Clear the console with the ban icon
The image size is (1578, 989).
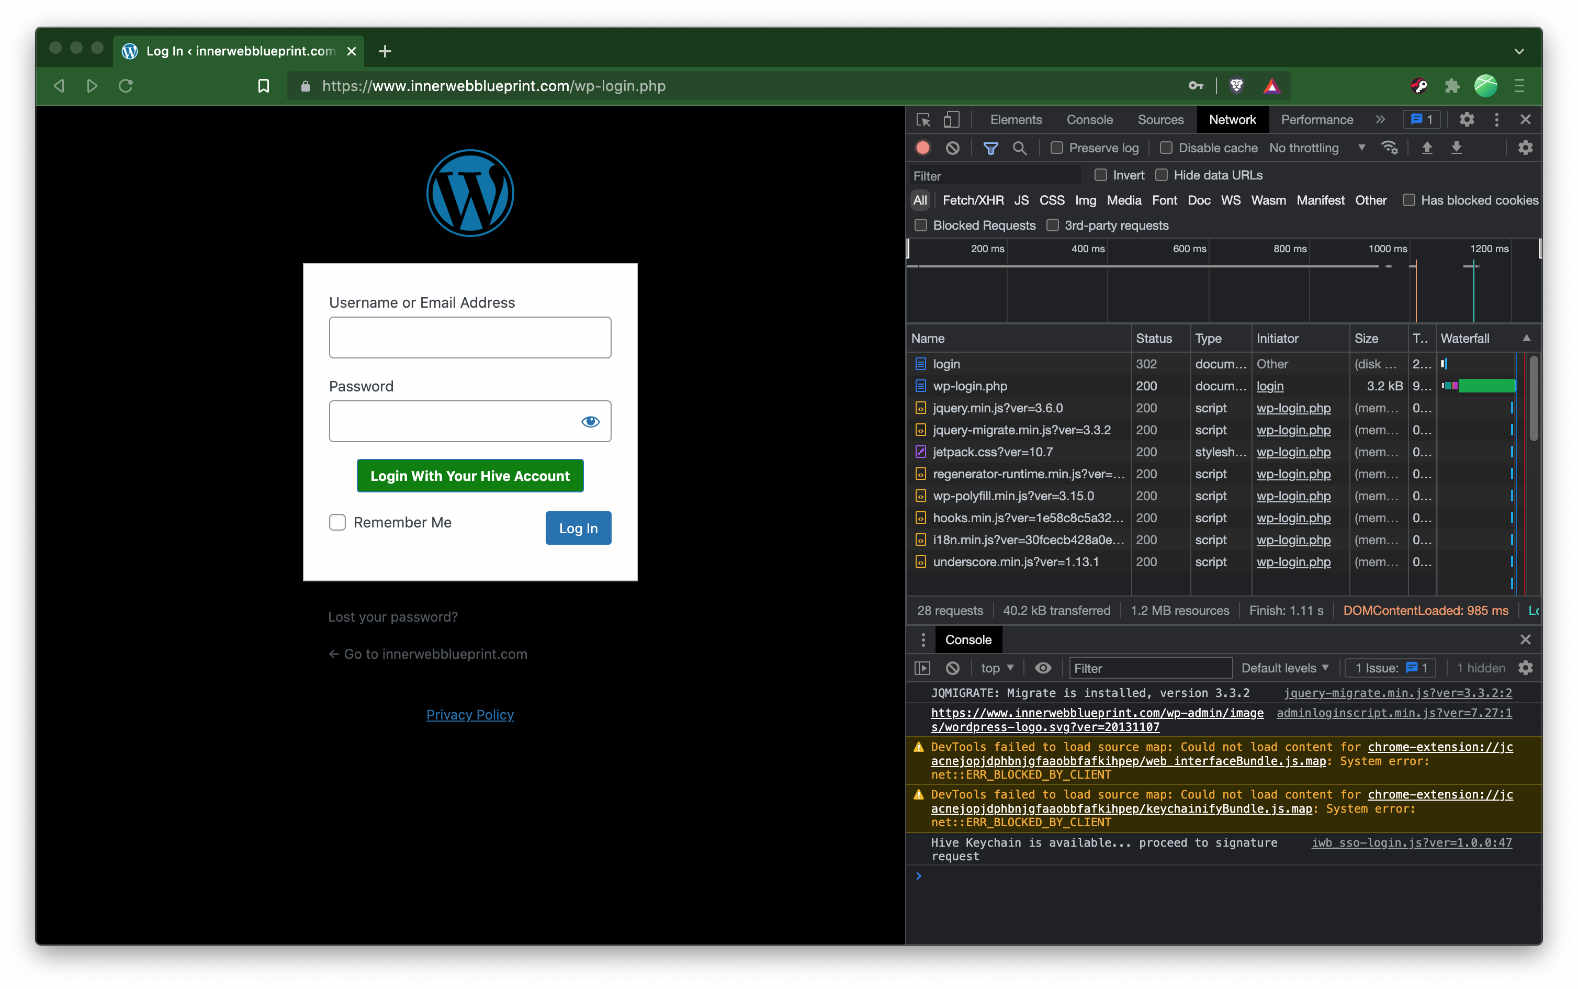[x=953, y=668]
